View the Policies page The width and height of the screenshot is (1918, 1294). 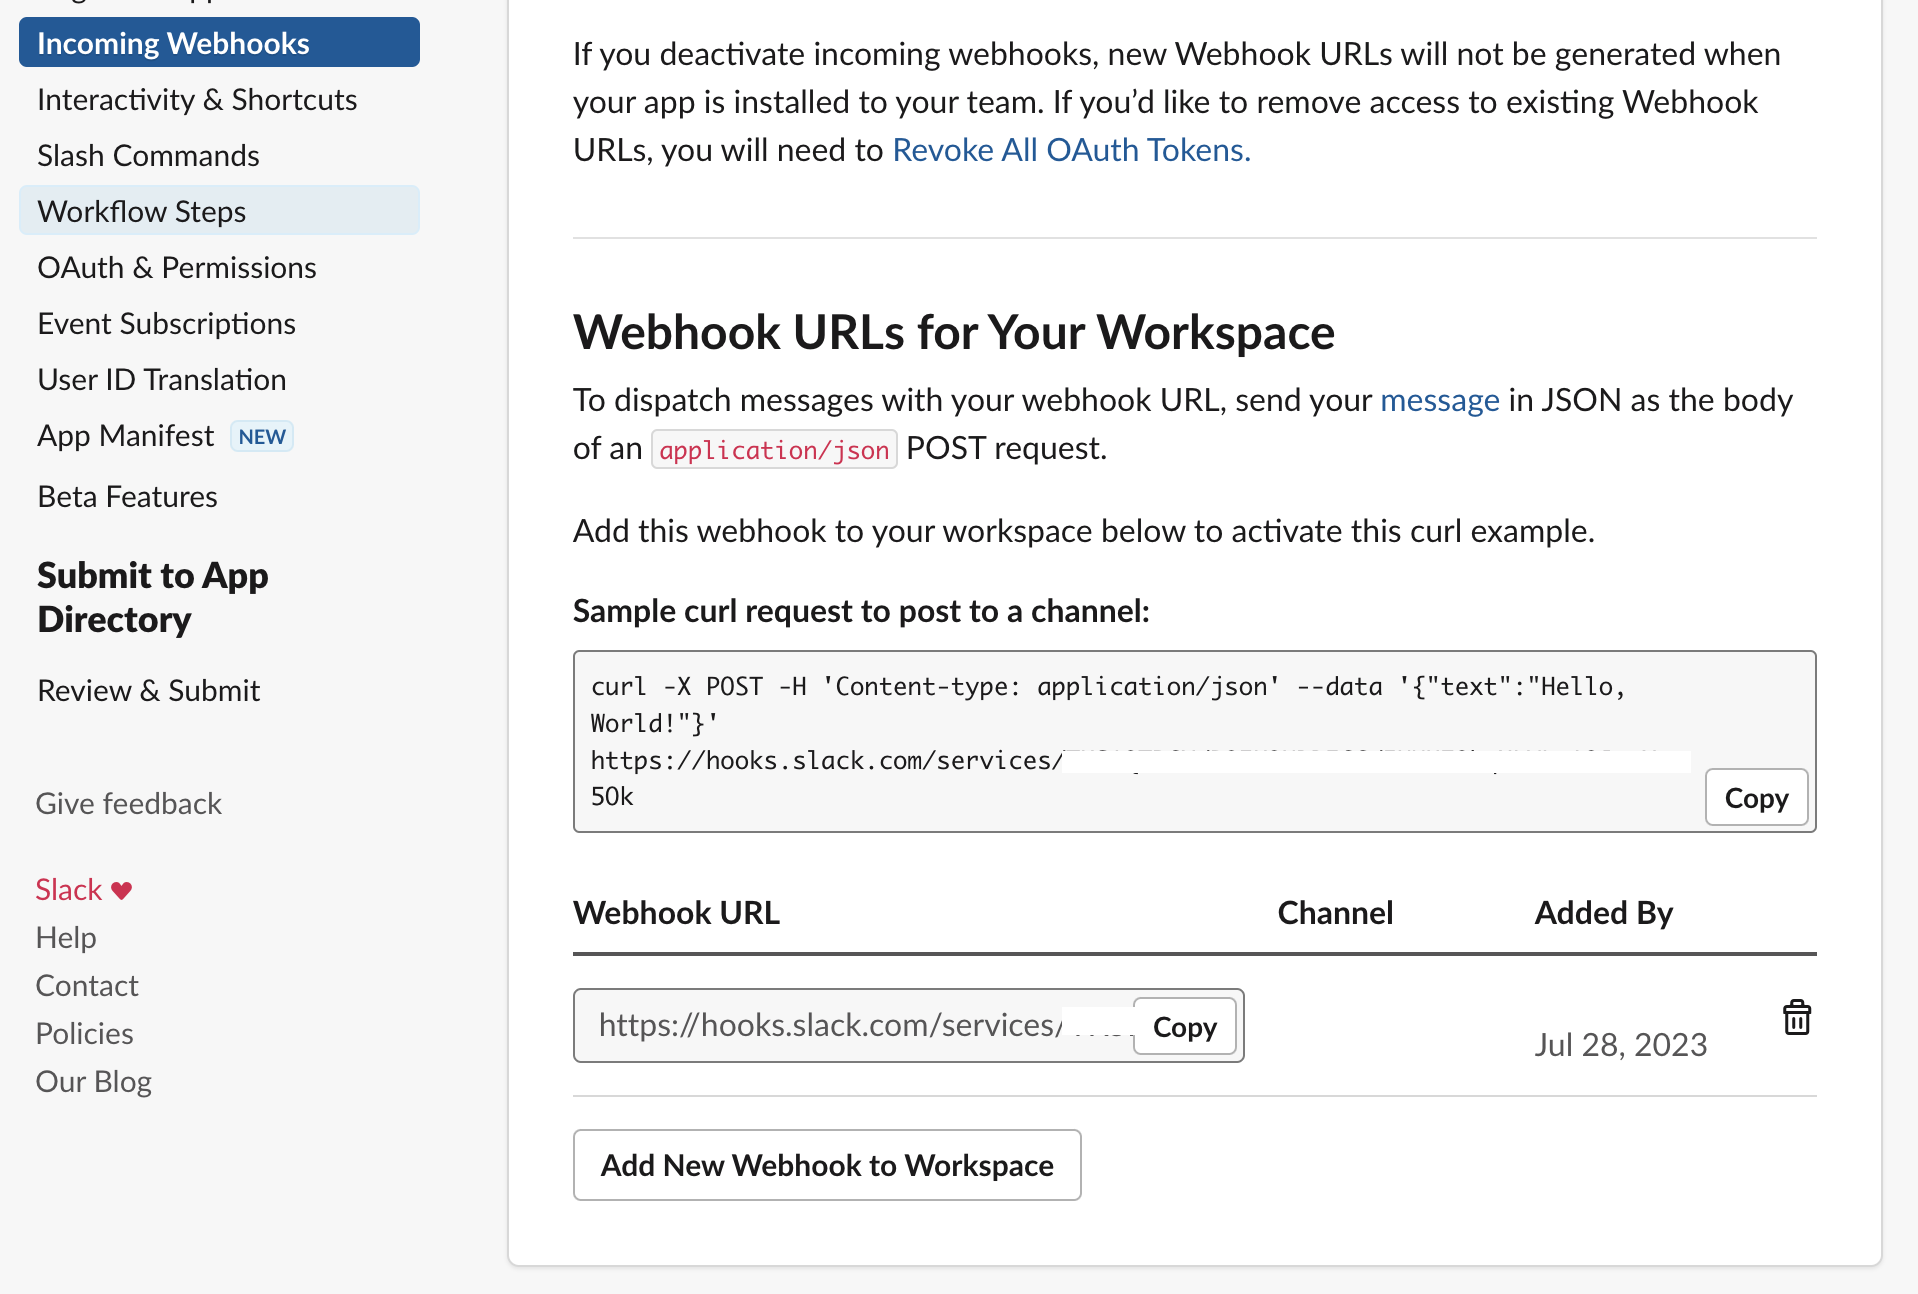pos(84,1034)
